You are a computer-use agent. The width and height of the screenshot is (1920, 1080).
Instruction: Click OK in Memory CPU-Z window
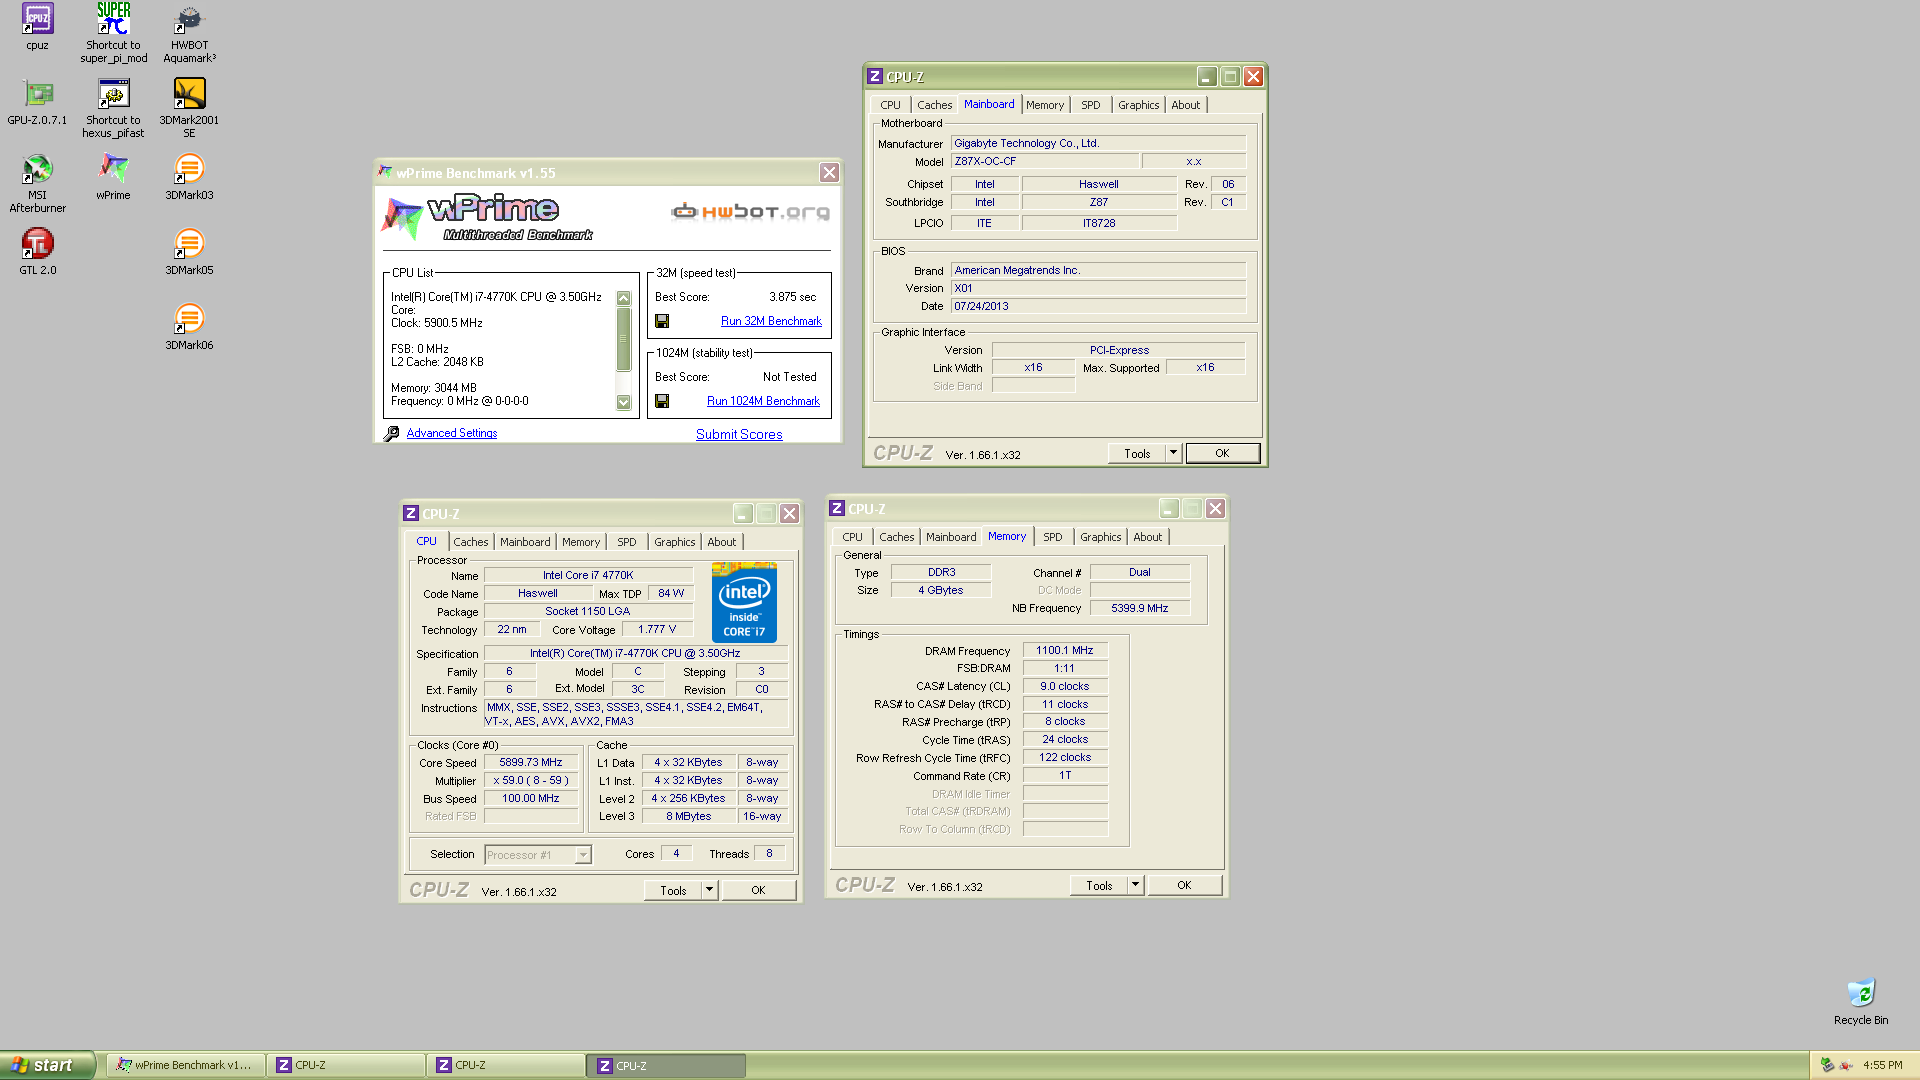[x=1184, y=886]
